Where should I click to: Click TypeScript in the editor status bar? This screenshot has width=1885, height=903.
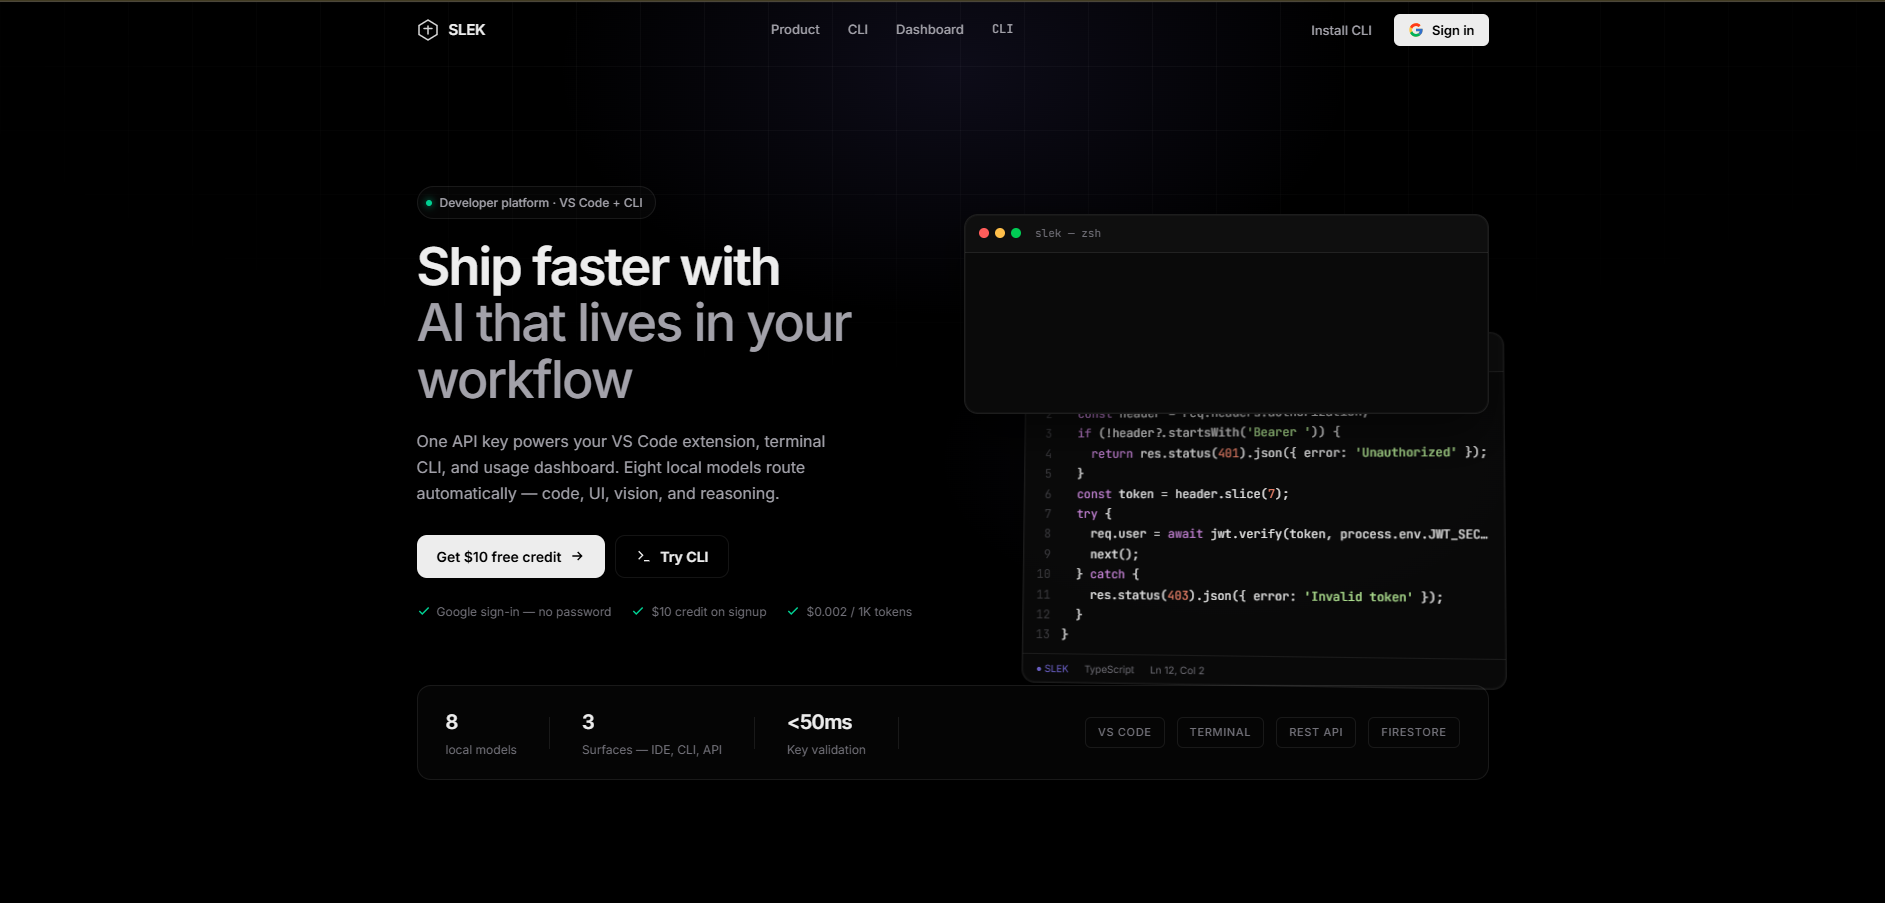[1109, 670]
